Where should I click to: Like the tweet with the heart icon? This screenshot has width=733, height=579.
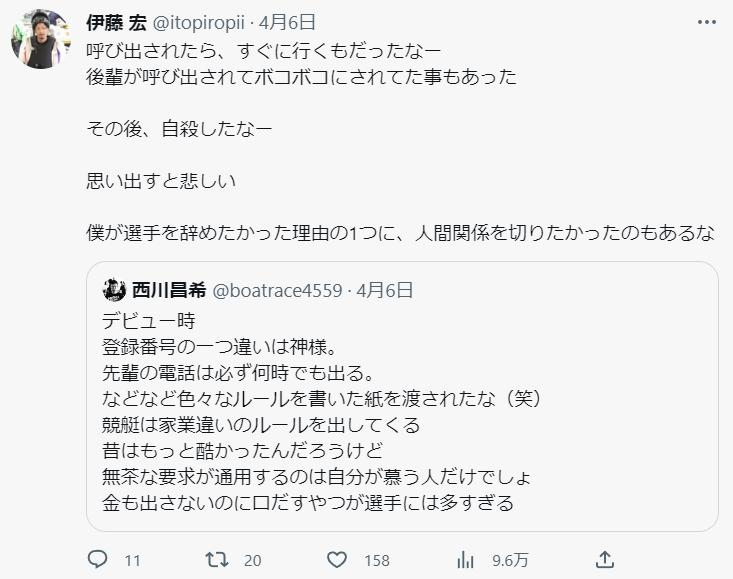click(x=337, y=559)
